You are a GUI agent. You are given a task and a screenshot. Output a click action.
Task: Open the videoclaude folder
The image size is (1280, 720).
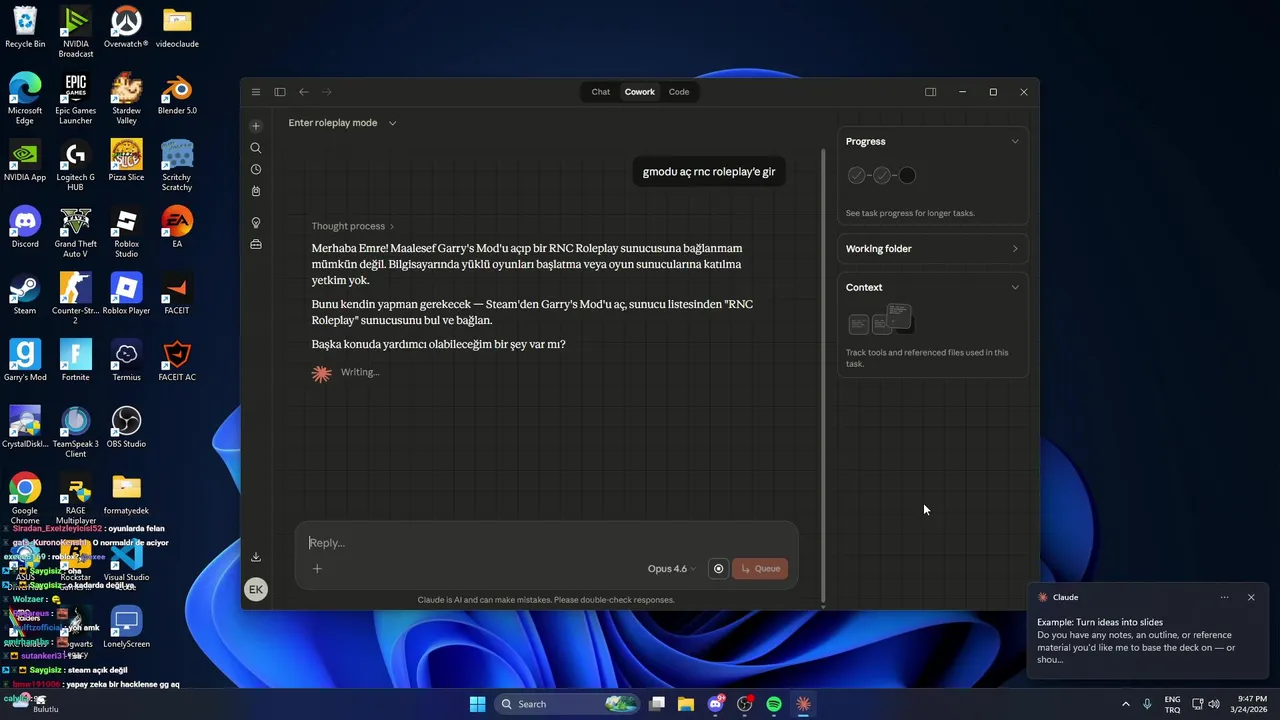177,28
